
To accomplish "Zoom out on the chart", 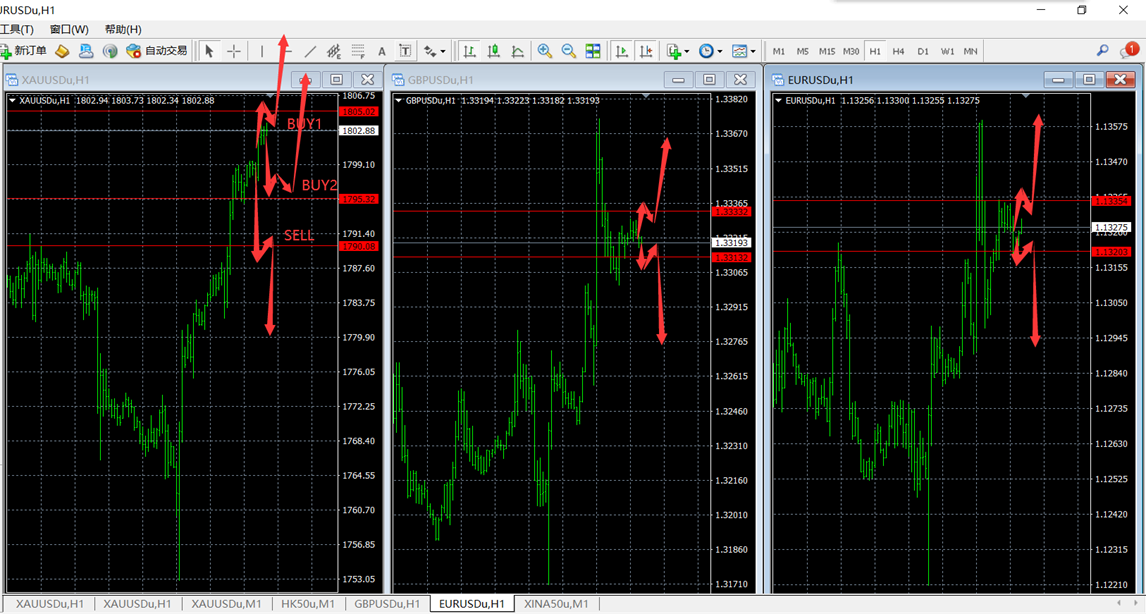I will [569, 51].
